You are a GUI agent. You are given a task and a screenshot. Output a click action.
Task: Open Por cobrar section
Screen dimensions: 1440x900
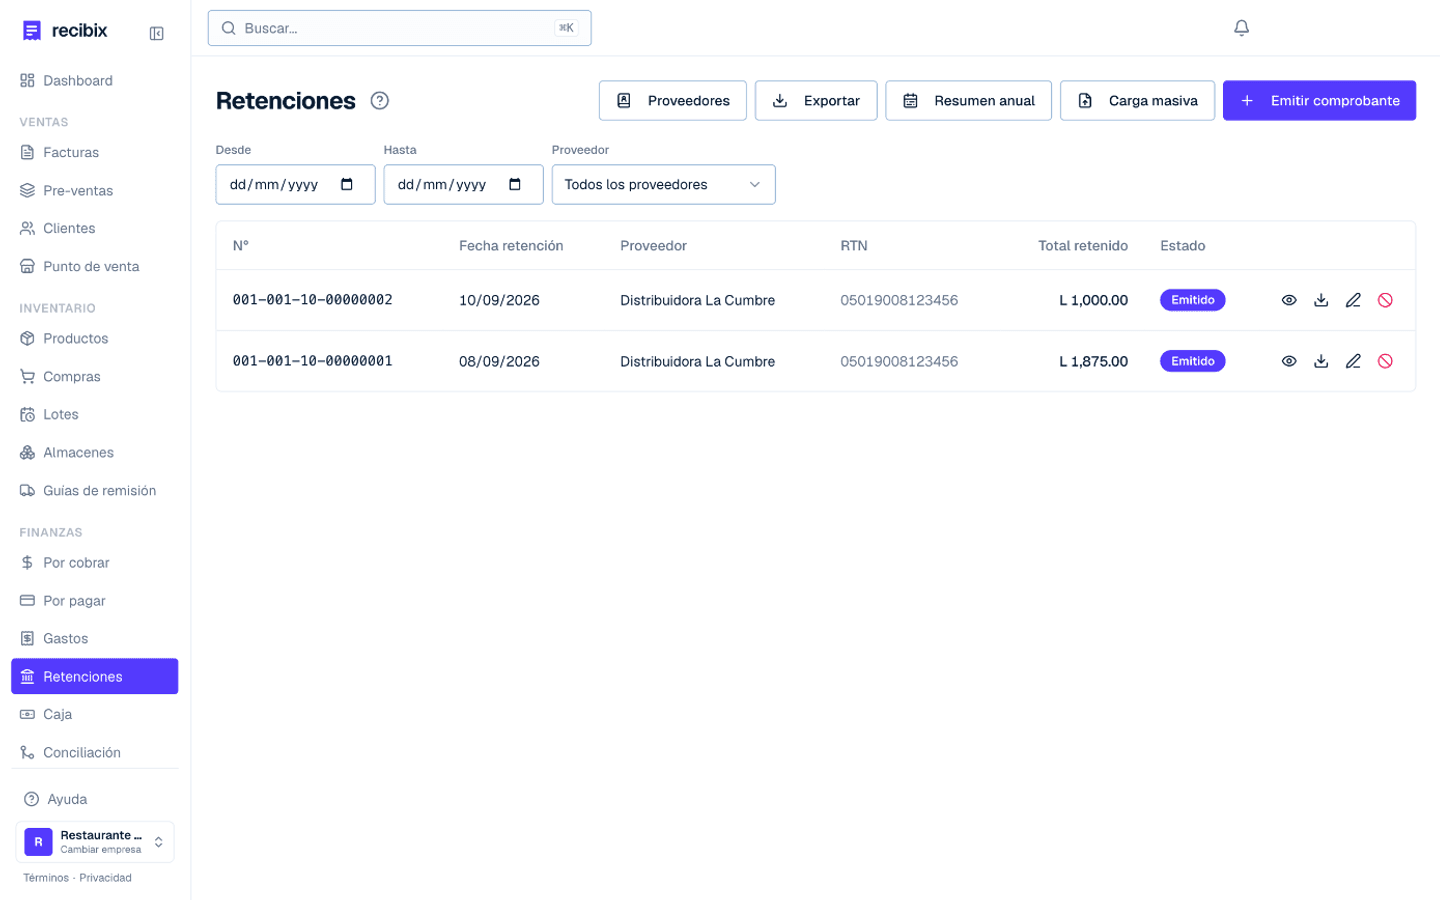[95, 563]
